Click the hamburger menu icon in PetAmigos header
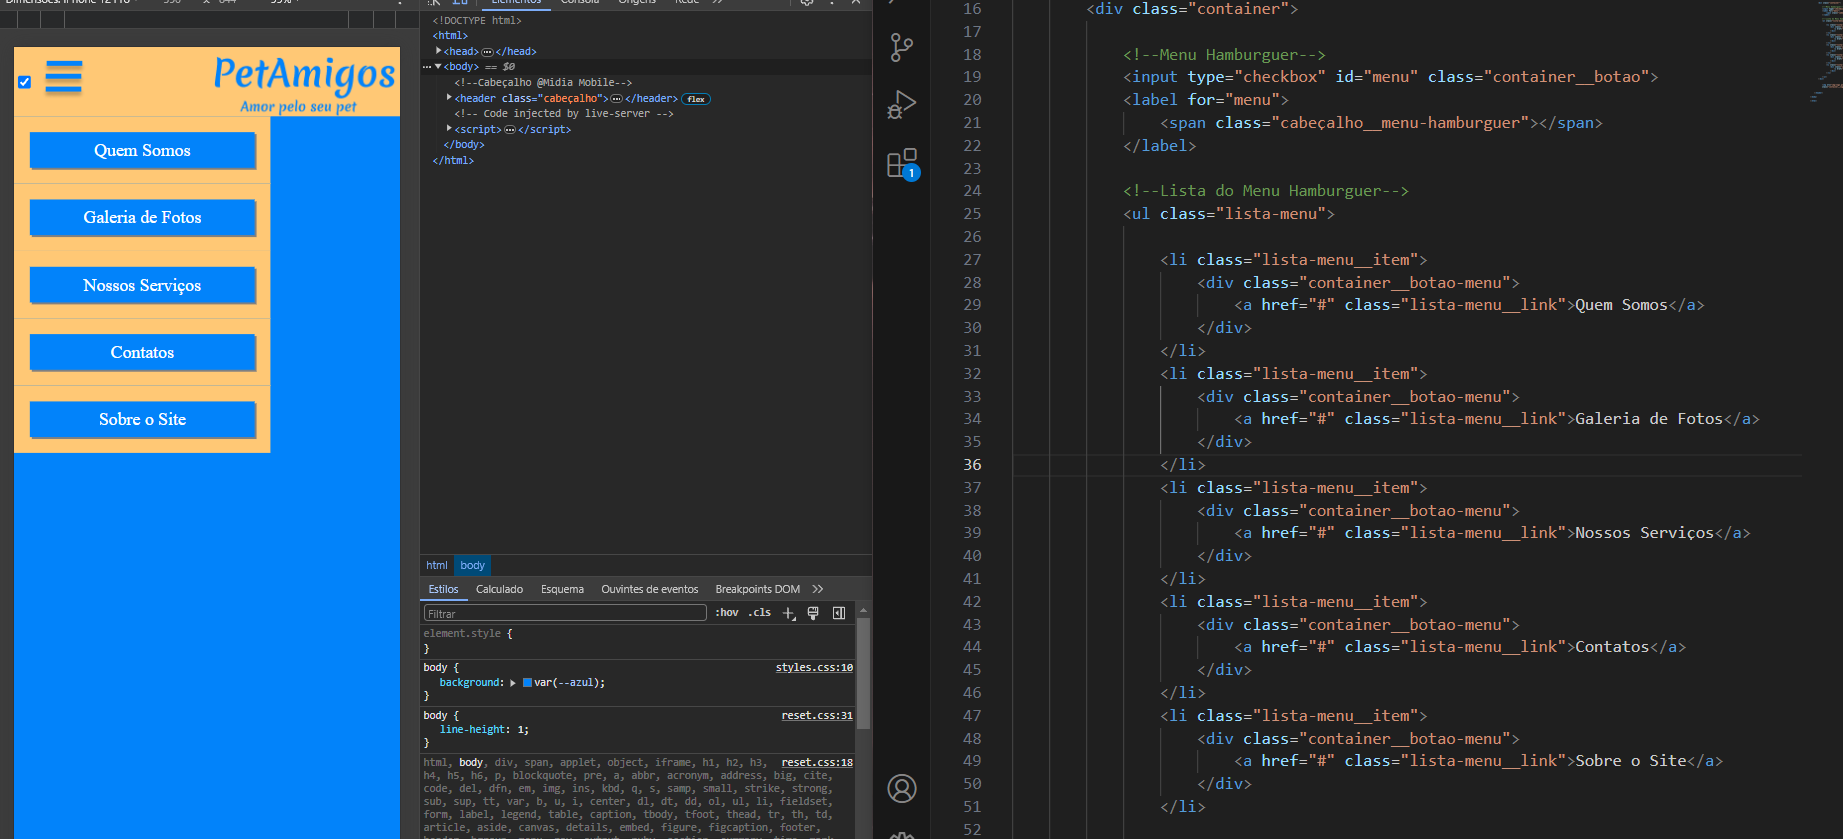 [x=64, y=77]
